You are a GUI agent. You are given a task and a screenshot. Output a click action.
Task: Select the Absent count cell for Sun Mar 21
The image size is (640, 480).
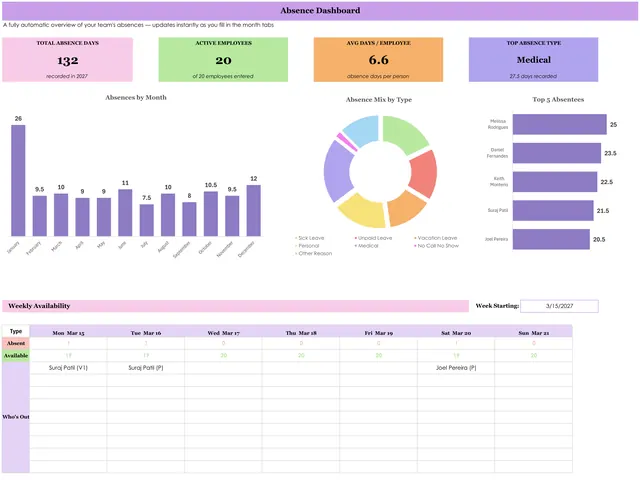(533, 343)
